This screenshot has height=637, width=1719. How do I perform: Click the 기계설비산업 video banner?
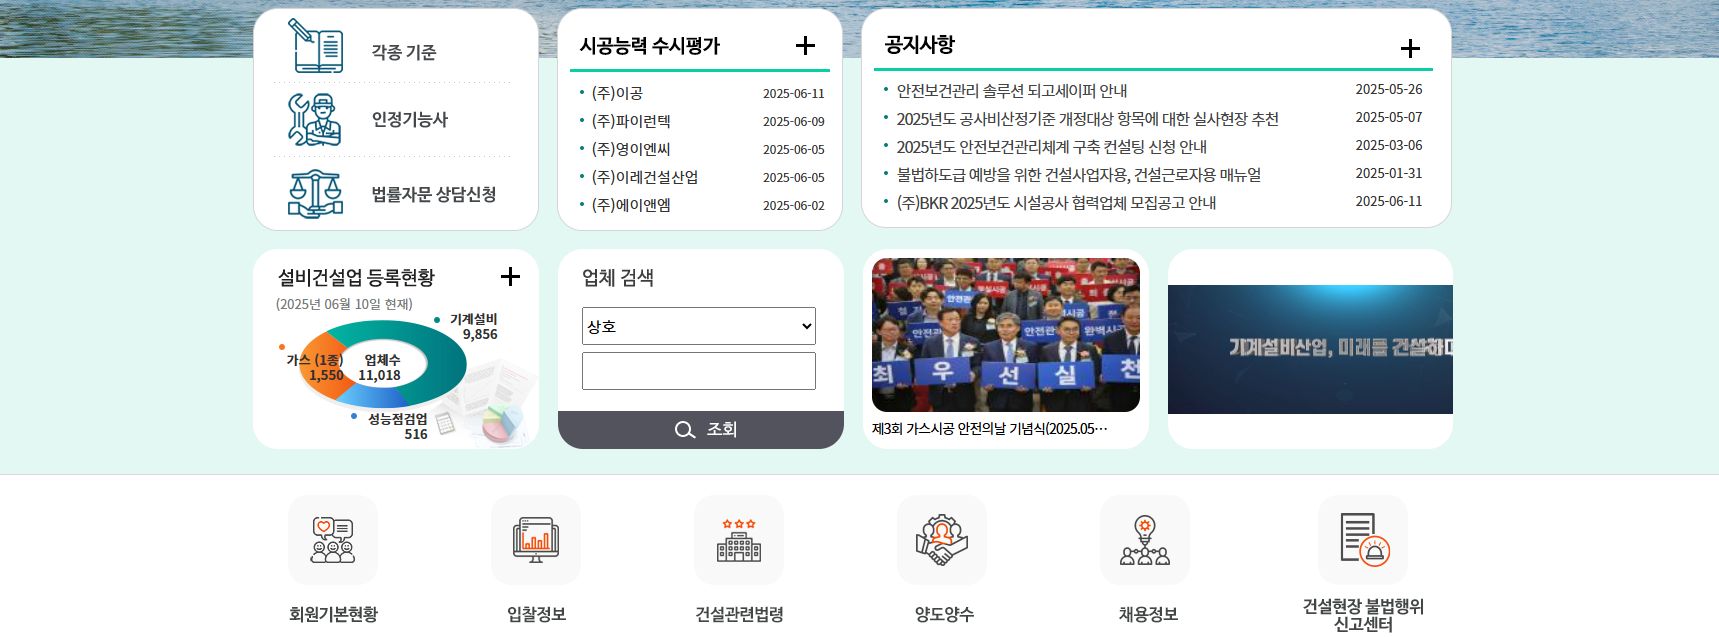[x=1310, y=349]
